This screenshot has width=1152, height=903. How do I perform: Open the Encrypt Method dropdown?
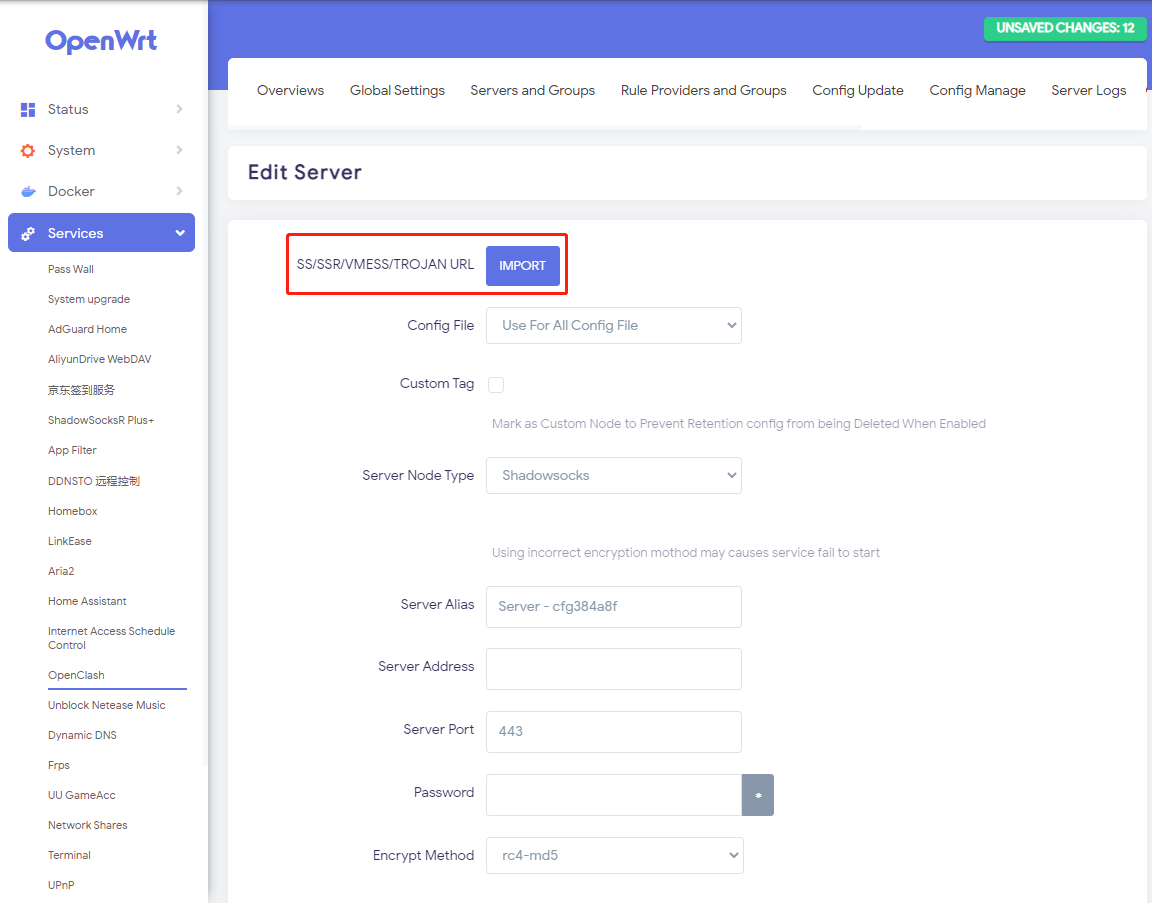tap(614, 855)
